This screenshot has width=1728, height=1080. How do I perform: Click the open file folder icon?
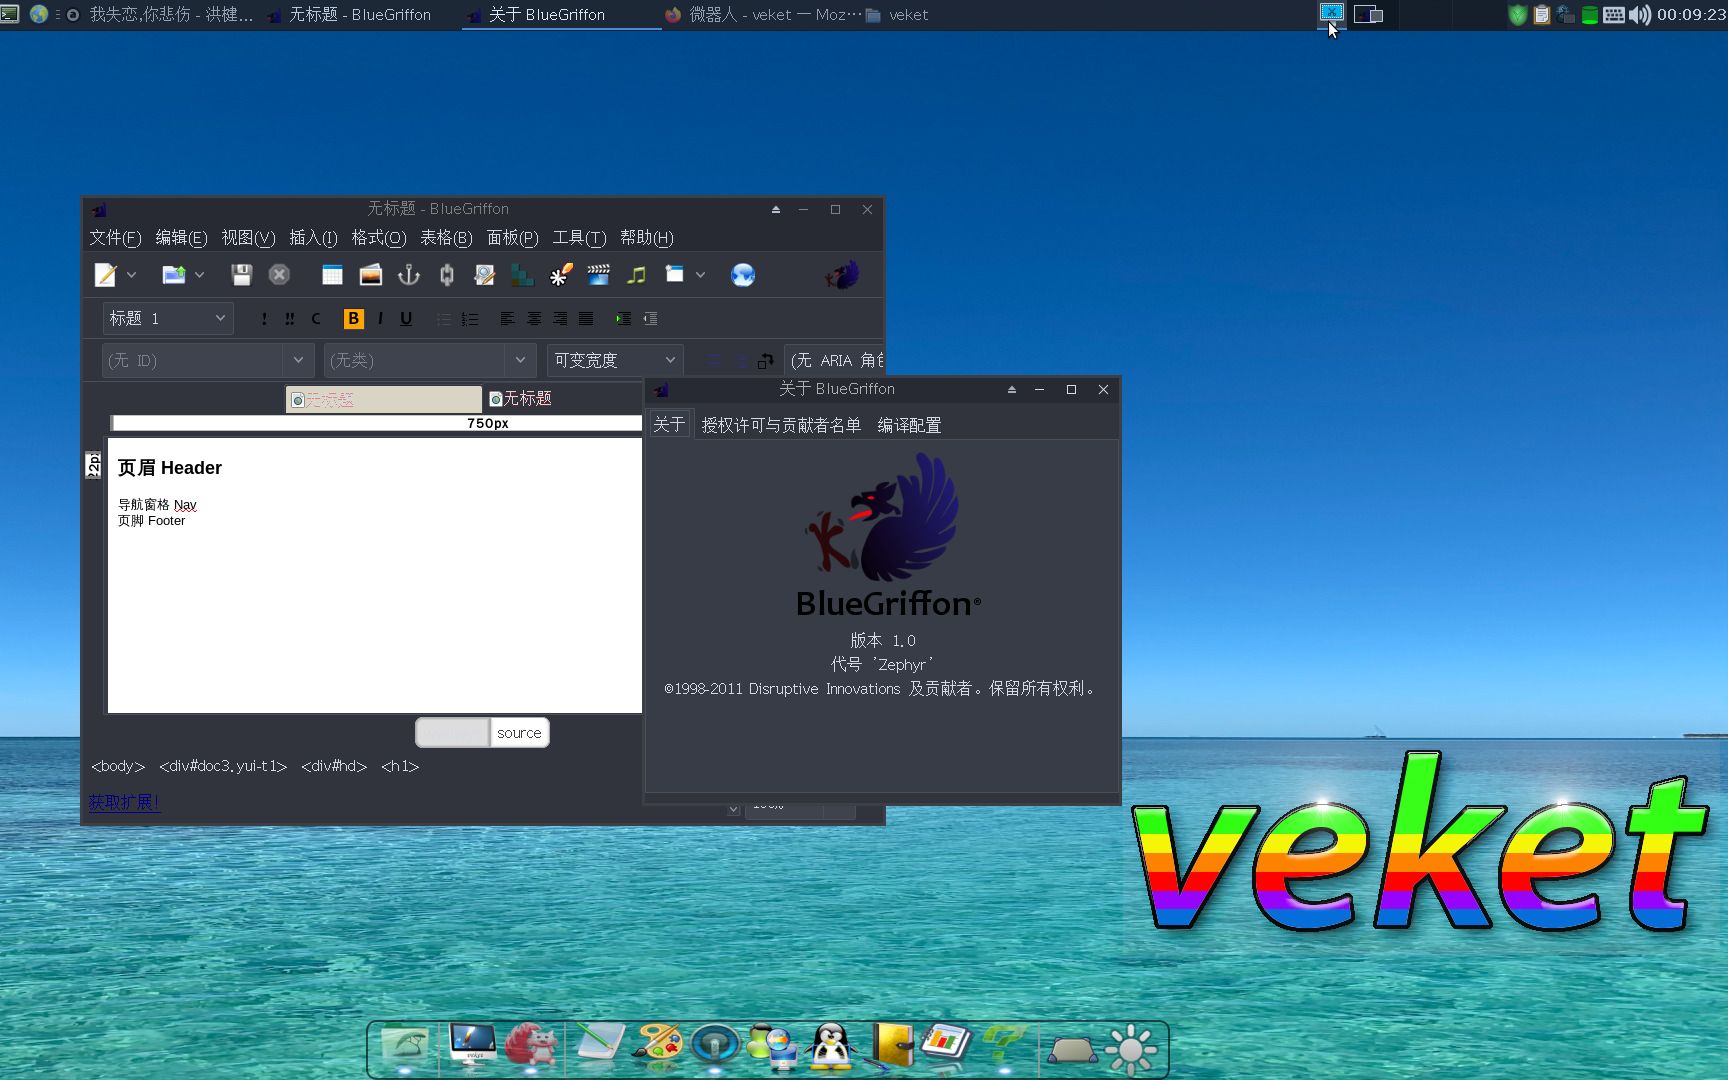pyautogui.click(x=174, y=275)
